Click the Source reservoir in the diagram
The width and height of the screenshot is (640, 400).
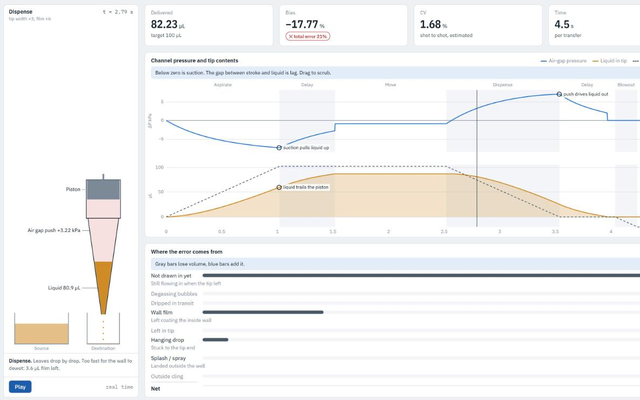click(x=41, y=329)
